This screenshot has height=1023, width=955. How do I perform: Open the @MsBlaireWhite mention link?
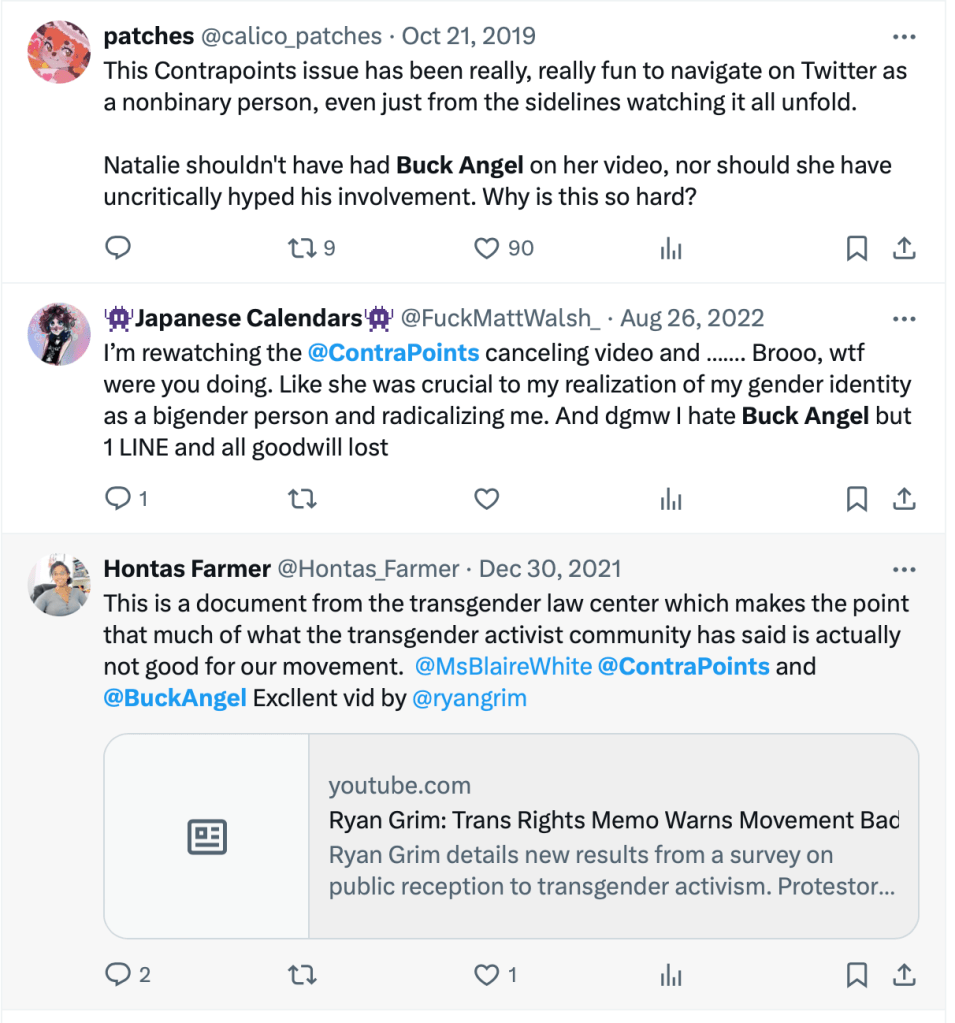coord(503,666)
